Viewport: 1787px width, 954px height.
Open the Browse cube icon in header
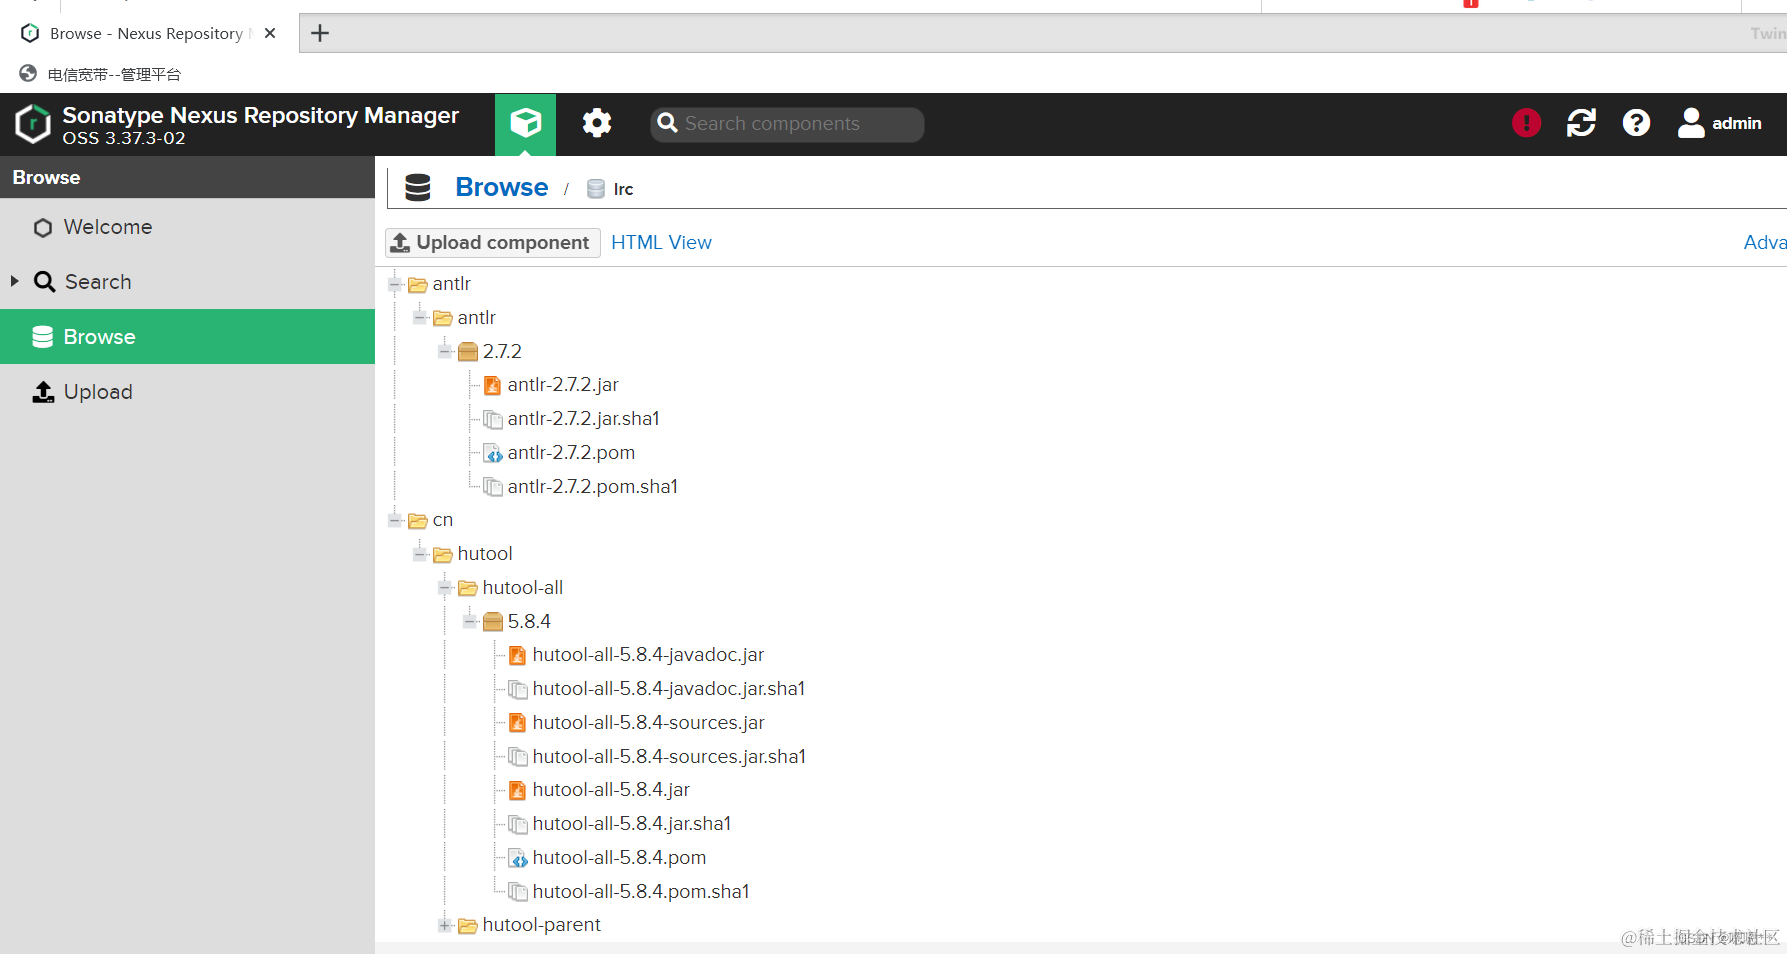click(x=525, y=123)
